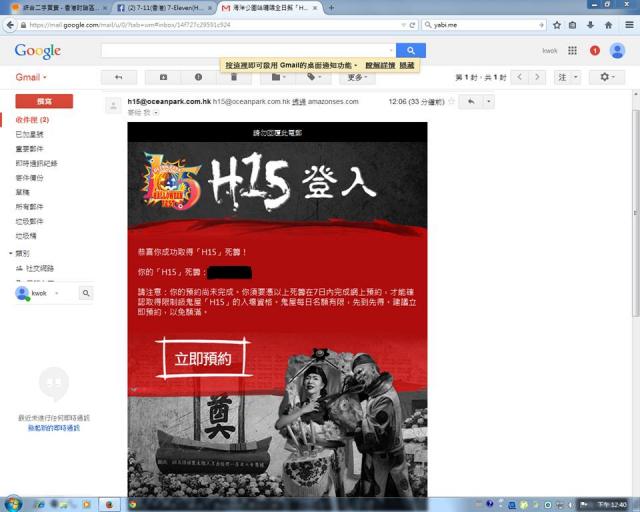Click the browser back arrow button
The width and height of the screenshot is (640, 512).
tap(11, 25)
